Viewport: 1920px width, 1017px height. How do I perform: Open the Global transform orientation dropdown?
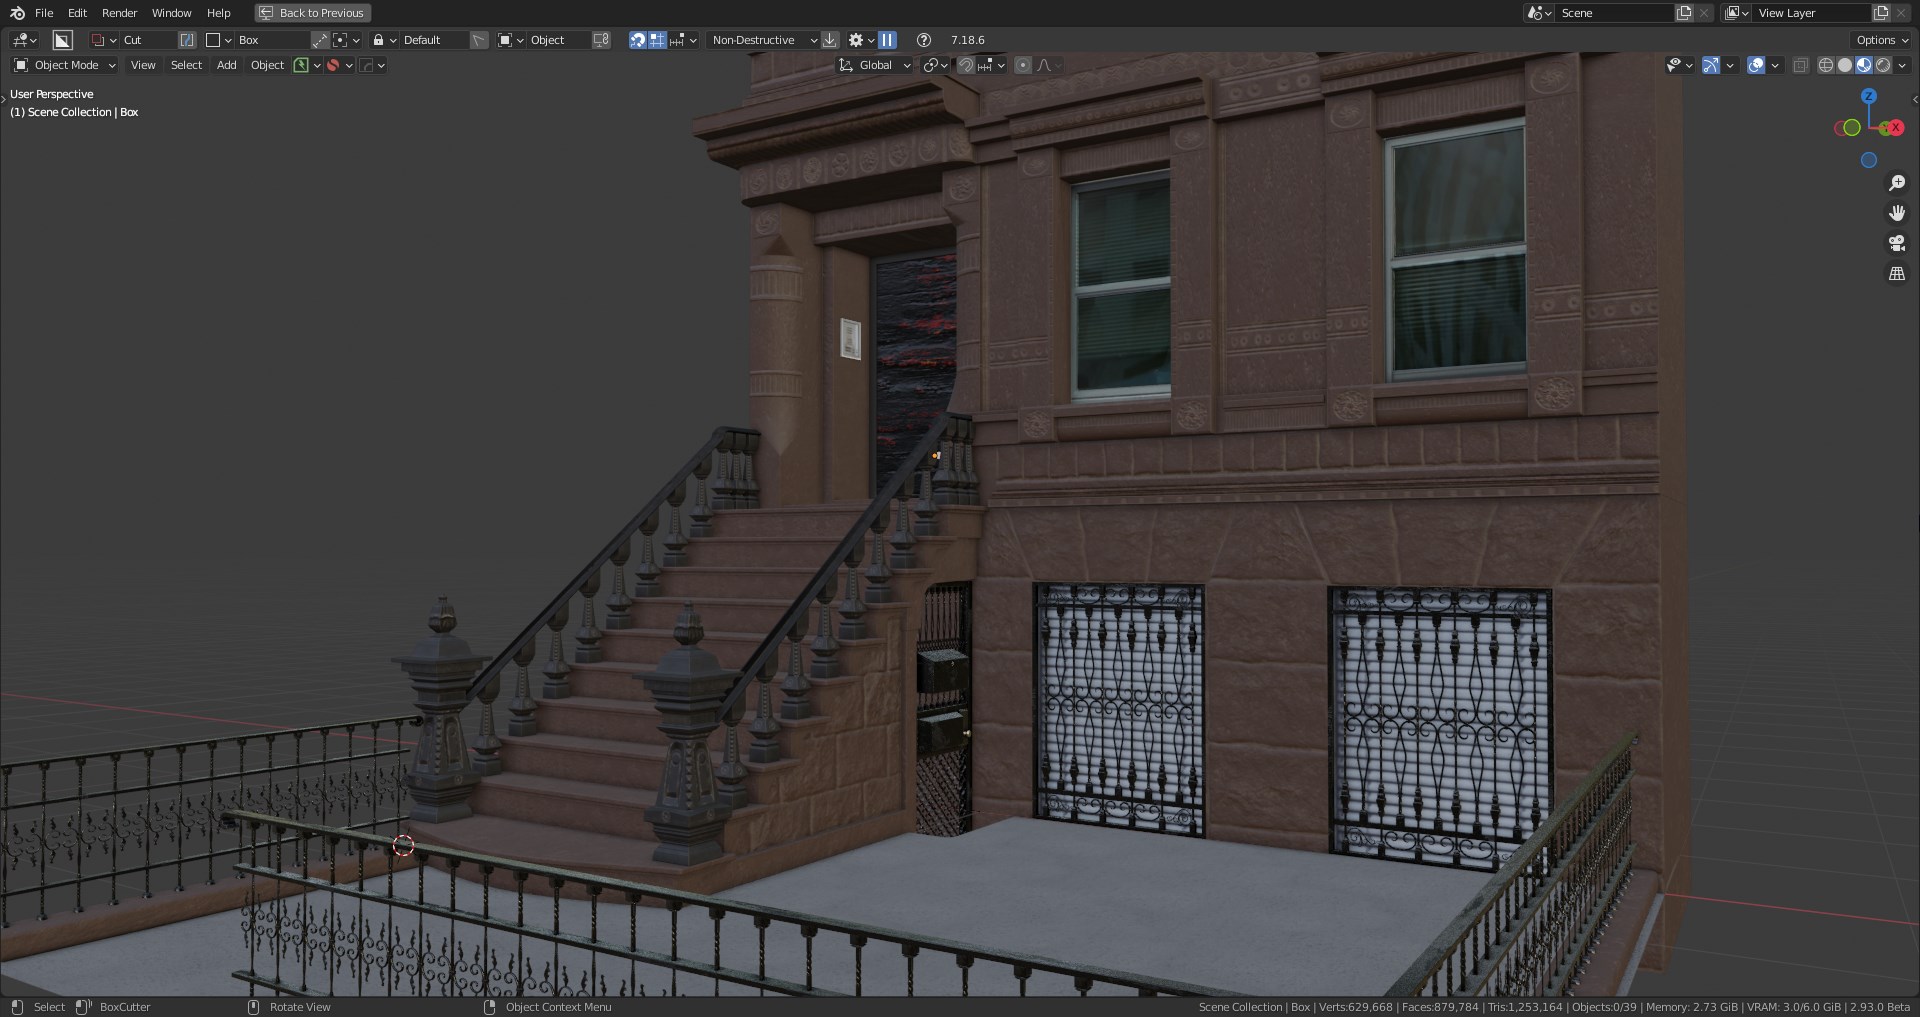pos(875,65)
